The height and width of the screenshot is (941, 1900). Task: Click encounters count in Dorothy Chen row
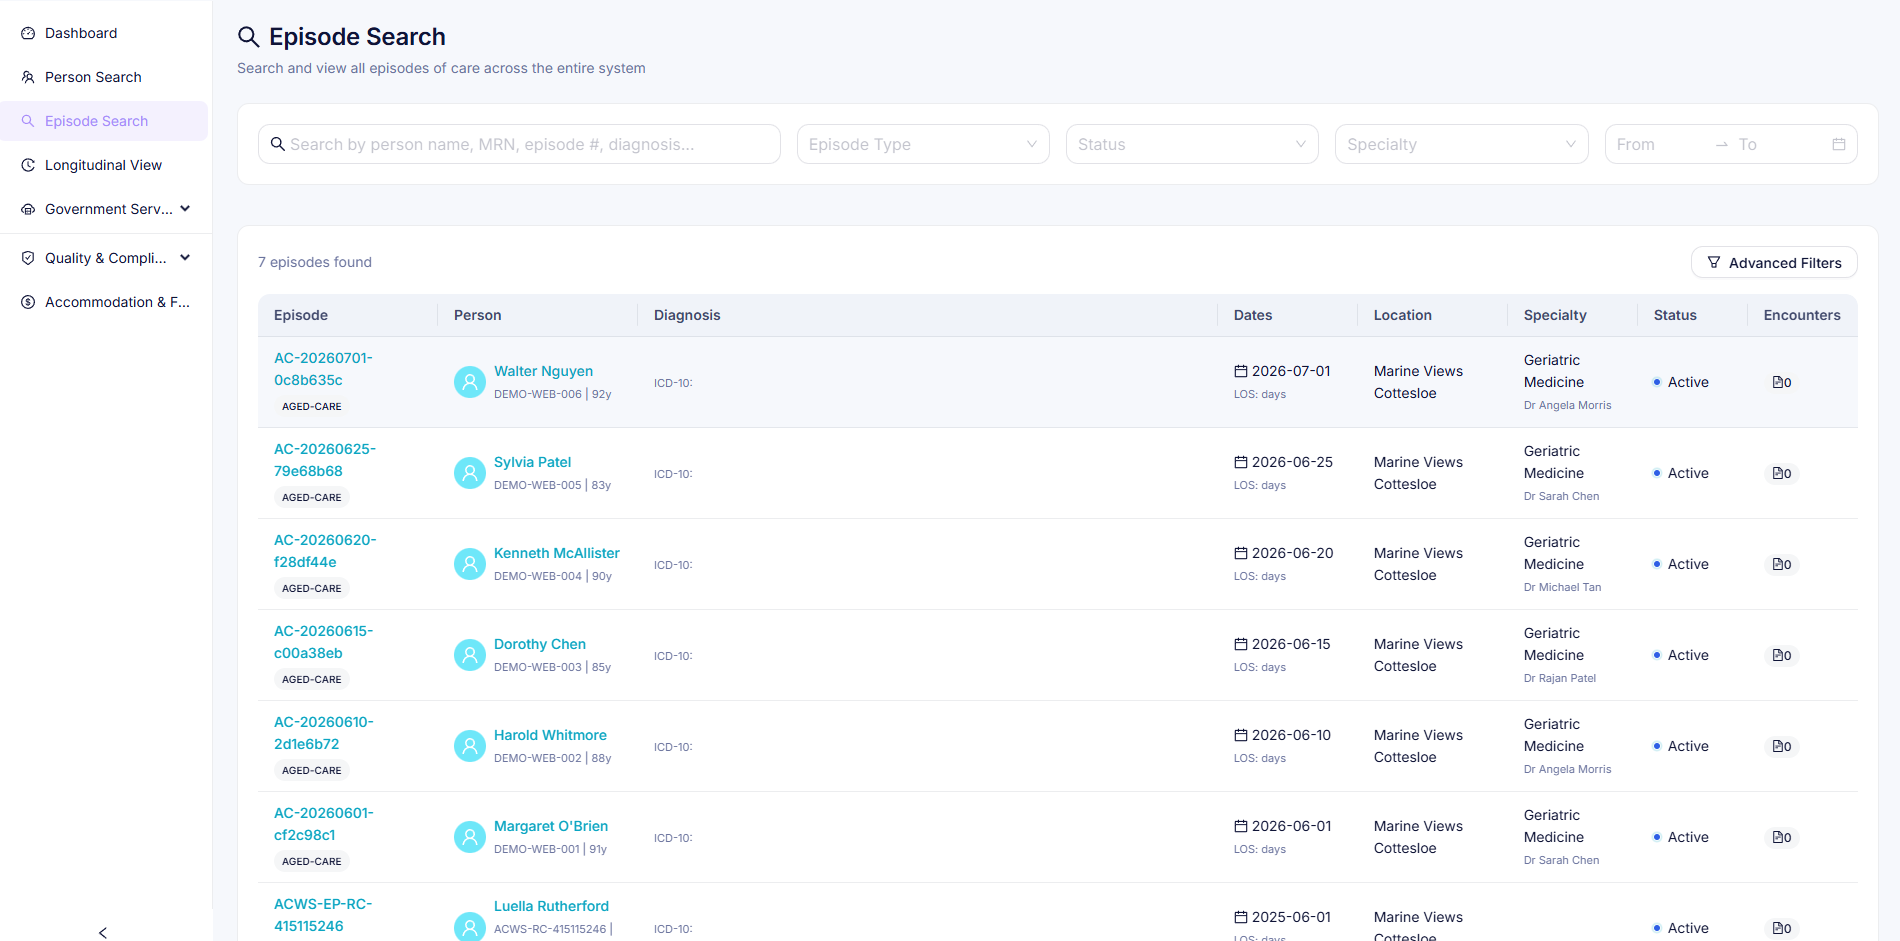pyautogui.click(x=1782, y=655)
